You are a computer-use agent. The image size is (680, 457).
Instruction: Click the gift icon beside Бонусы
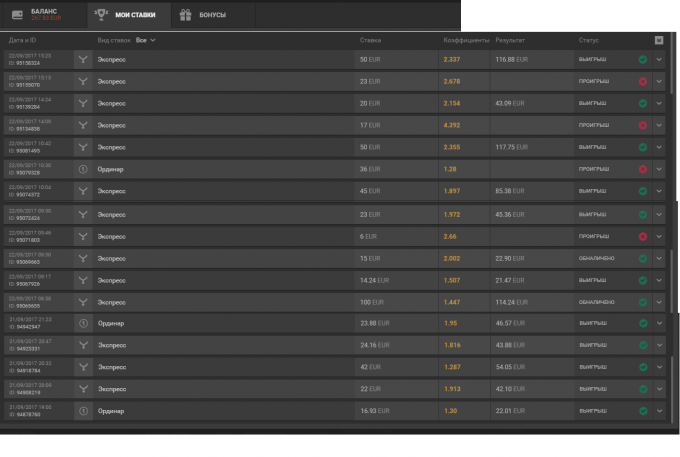[x=186, y=15]
